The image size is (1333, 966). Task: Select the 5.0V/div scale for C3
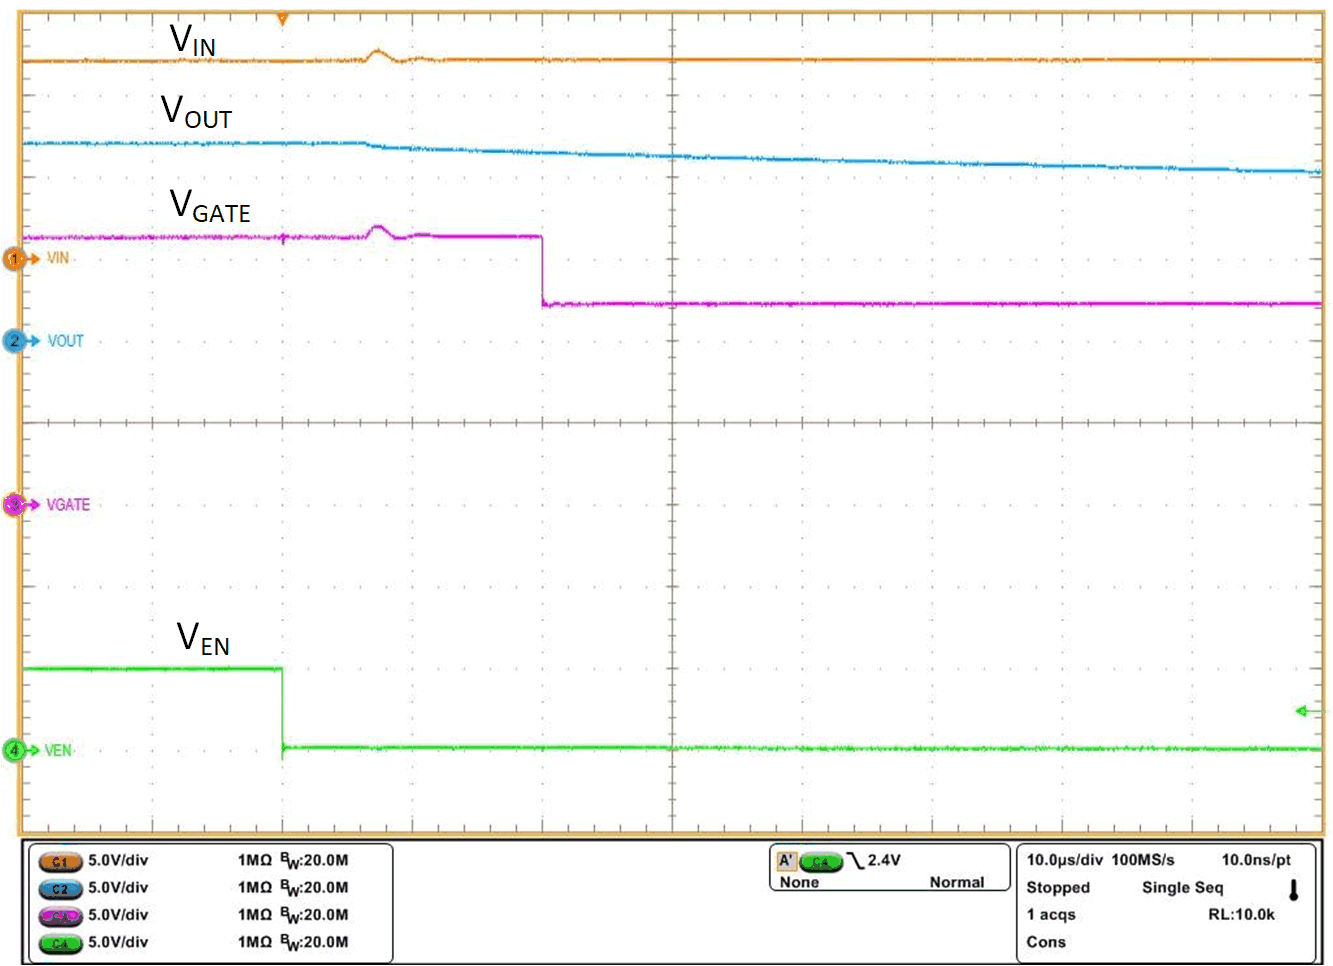coord(118,914)
